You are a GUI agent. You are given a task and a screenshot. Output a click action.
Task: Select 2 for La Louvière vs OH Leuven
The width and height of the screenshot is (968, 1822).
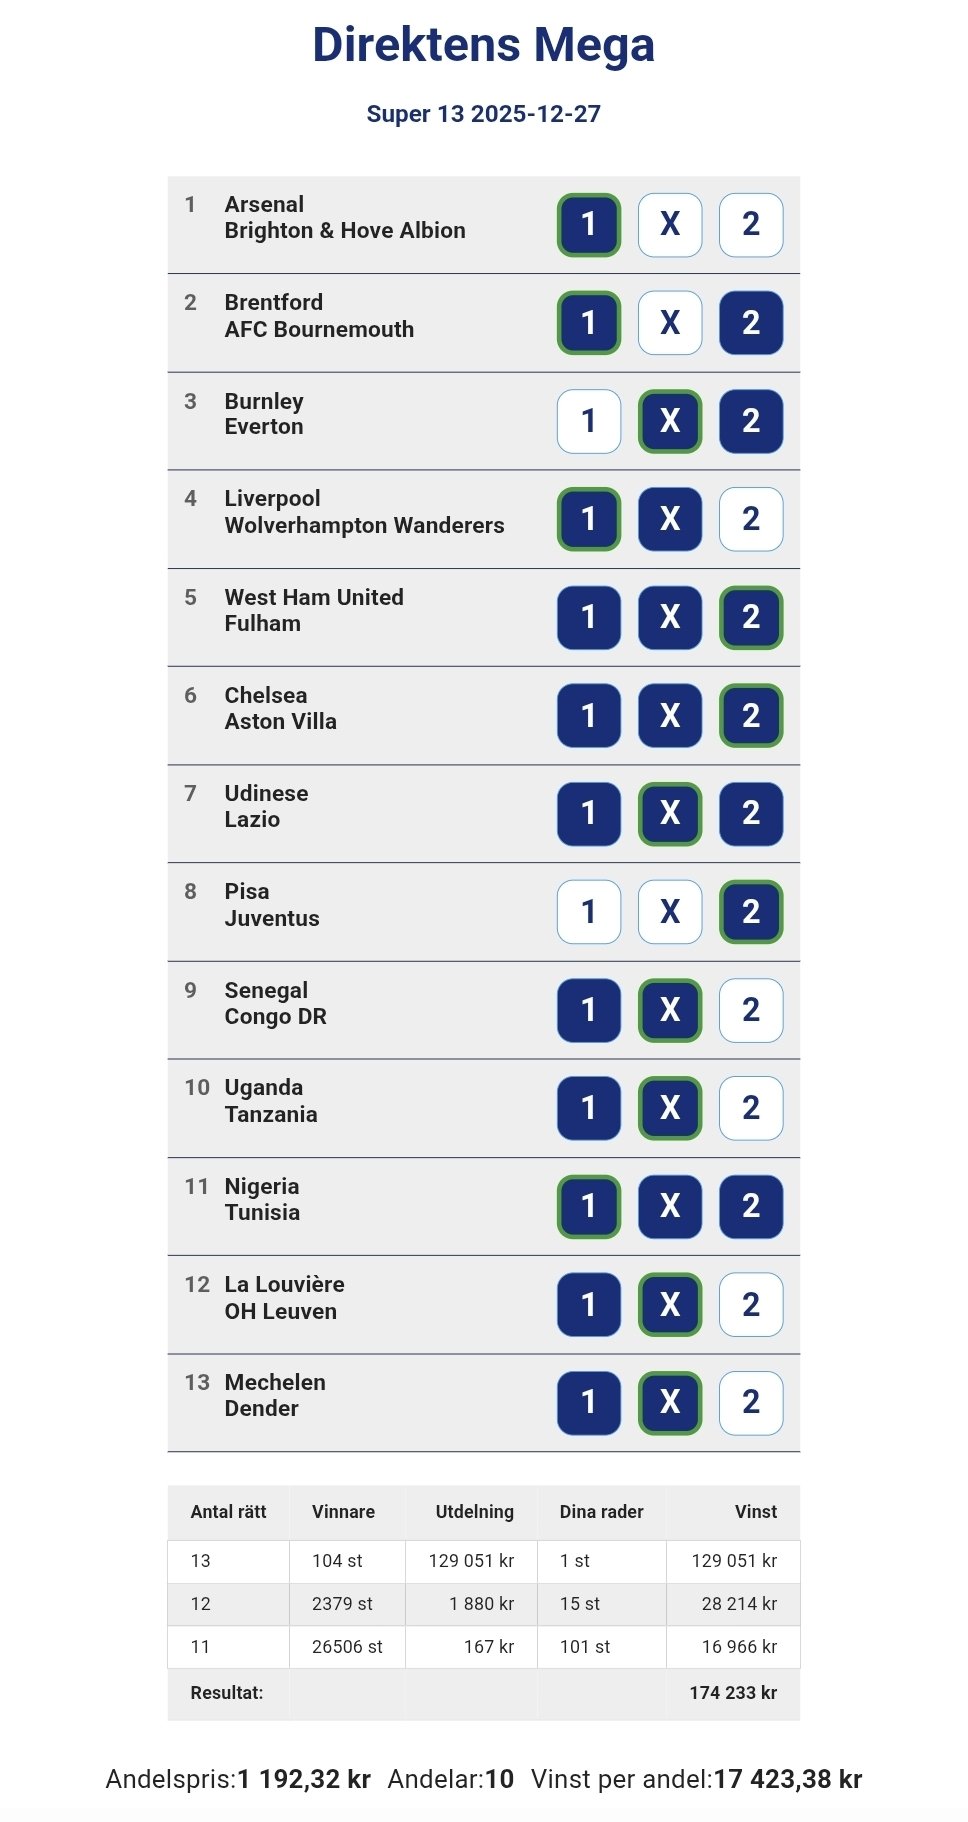coord(751,1304)
